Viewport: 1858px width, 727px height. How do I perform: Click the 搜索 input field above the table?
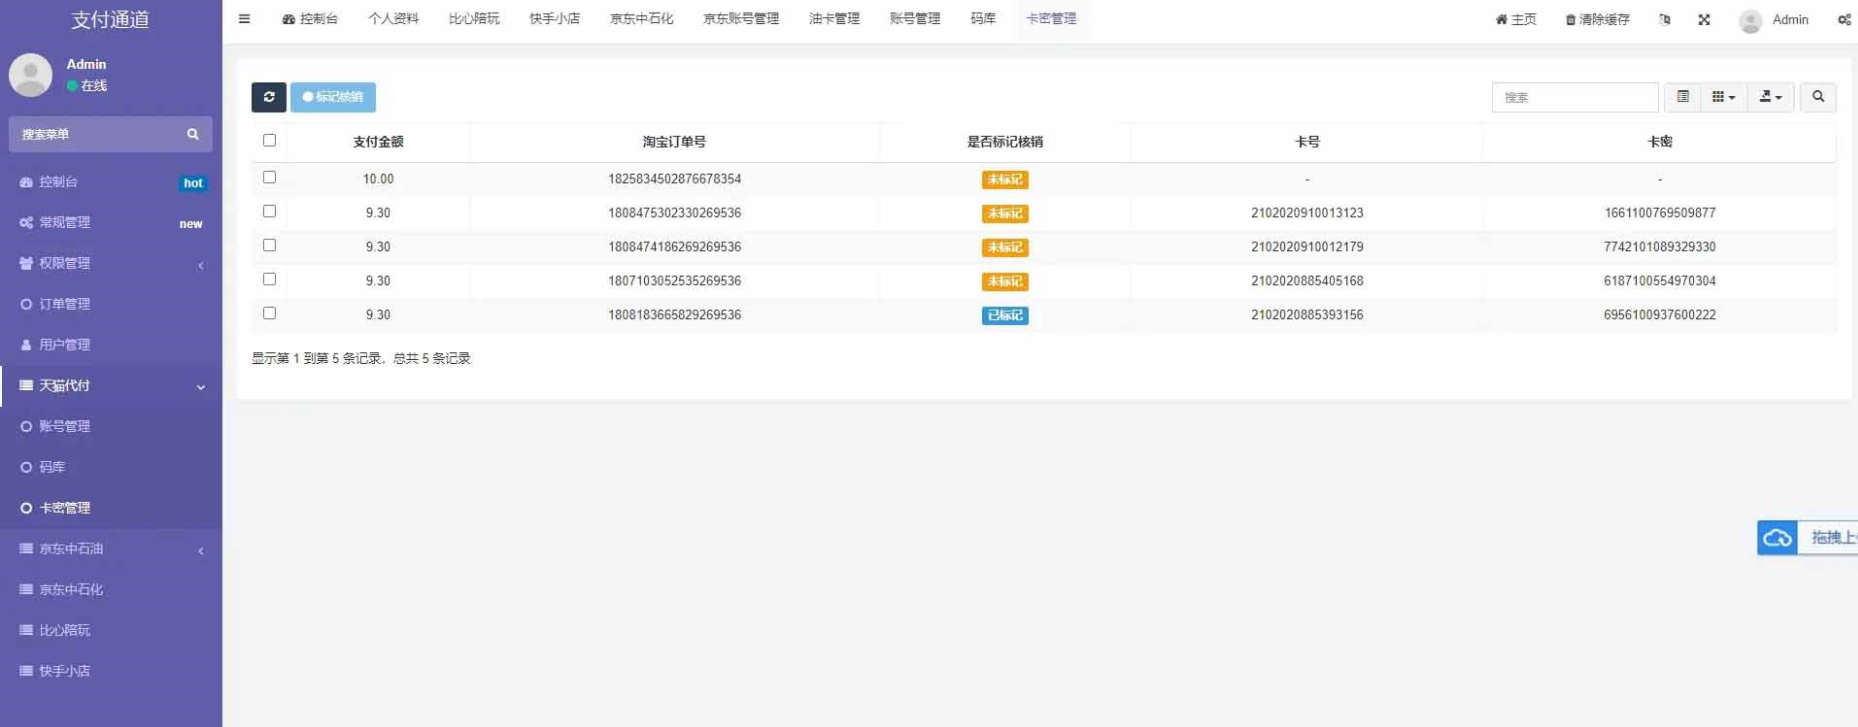tap(1574, 97)
